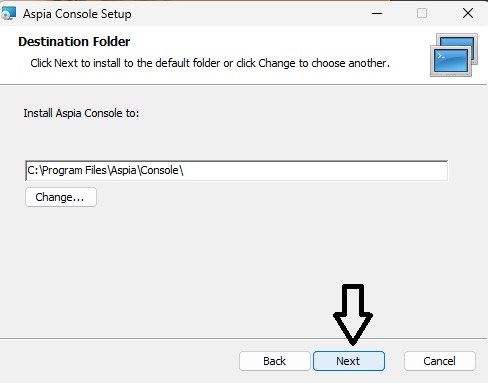Go to the next installation step
The width and height of the screenshot is (488, 383).
[349, 361]
